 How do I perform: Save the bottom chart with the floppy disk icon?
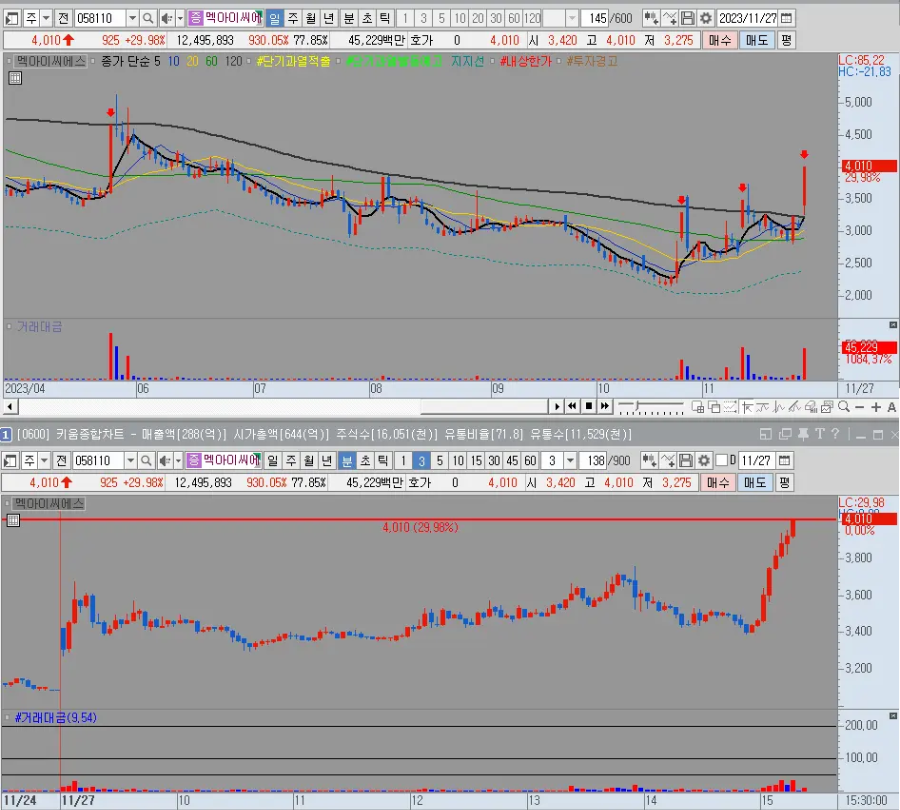tap(686, 460)
